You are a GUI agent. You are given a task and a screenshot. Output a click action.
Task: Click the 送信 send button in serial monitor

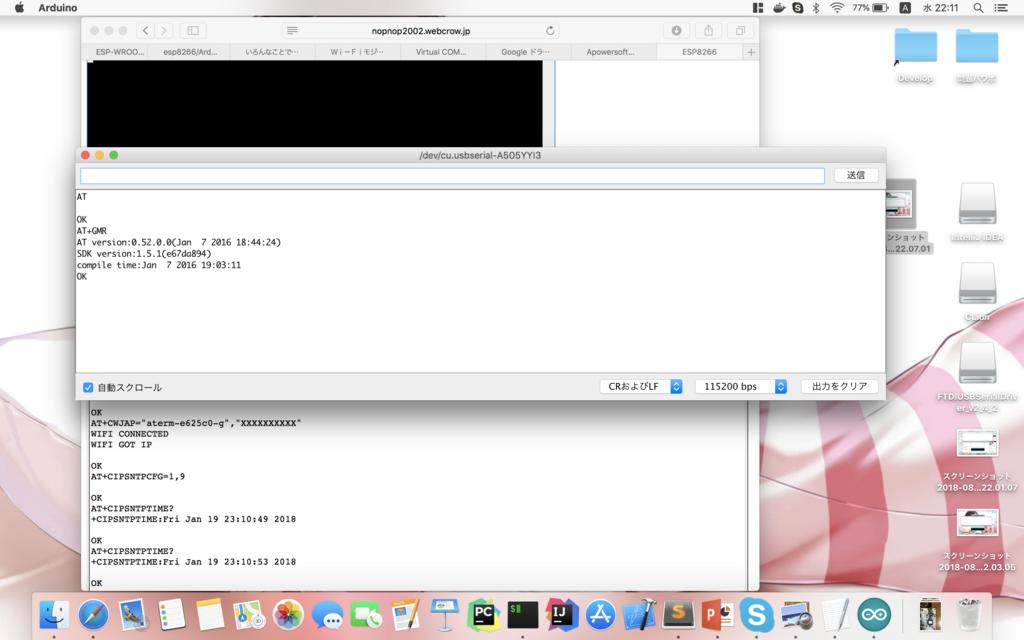pos(856,175)
